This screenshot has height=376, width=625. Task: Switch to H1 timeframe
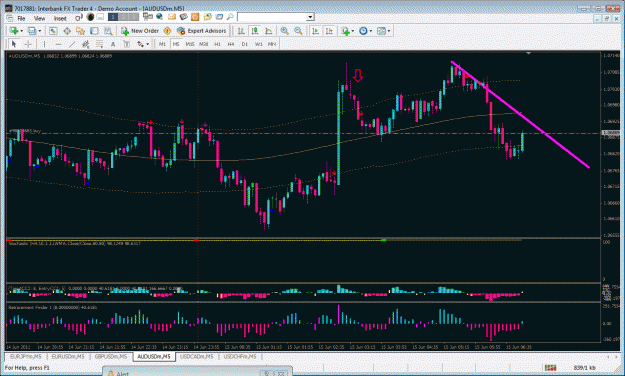point(217,44)
